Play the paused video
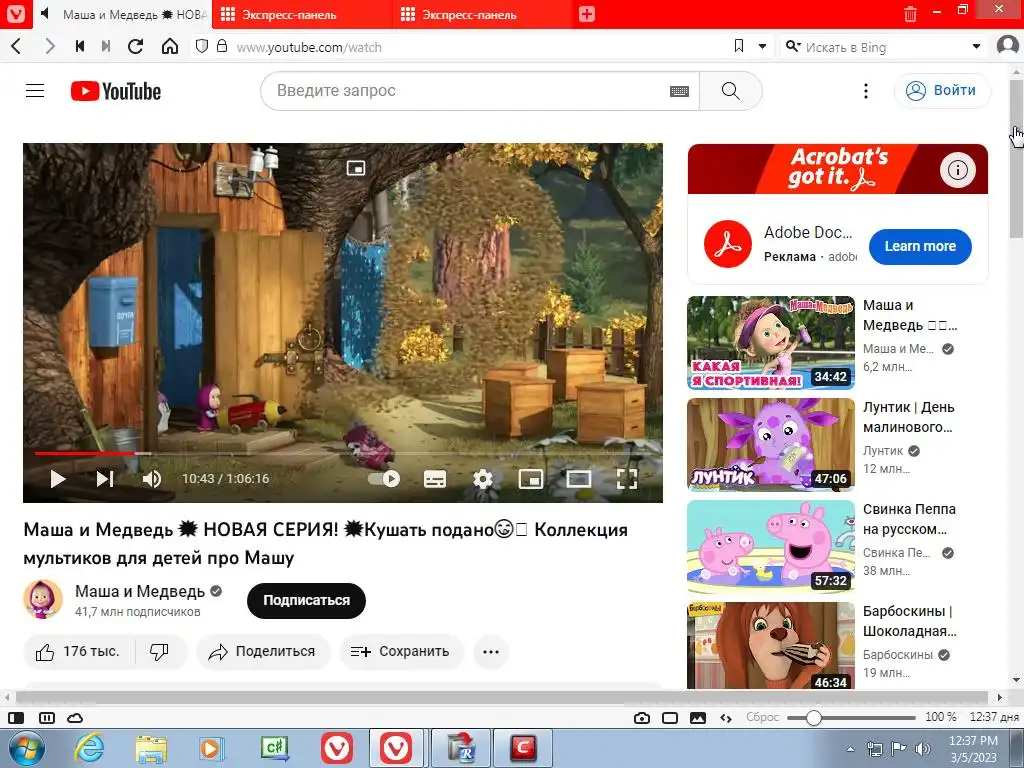 click(58, 479)
